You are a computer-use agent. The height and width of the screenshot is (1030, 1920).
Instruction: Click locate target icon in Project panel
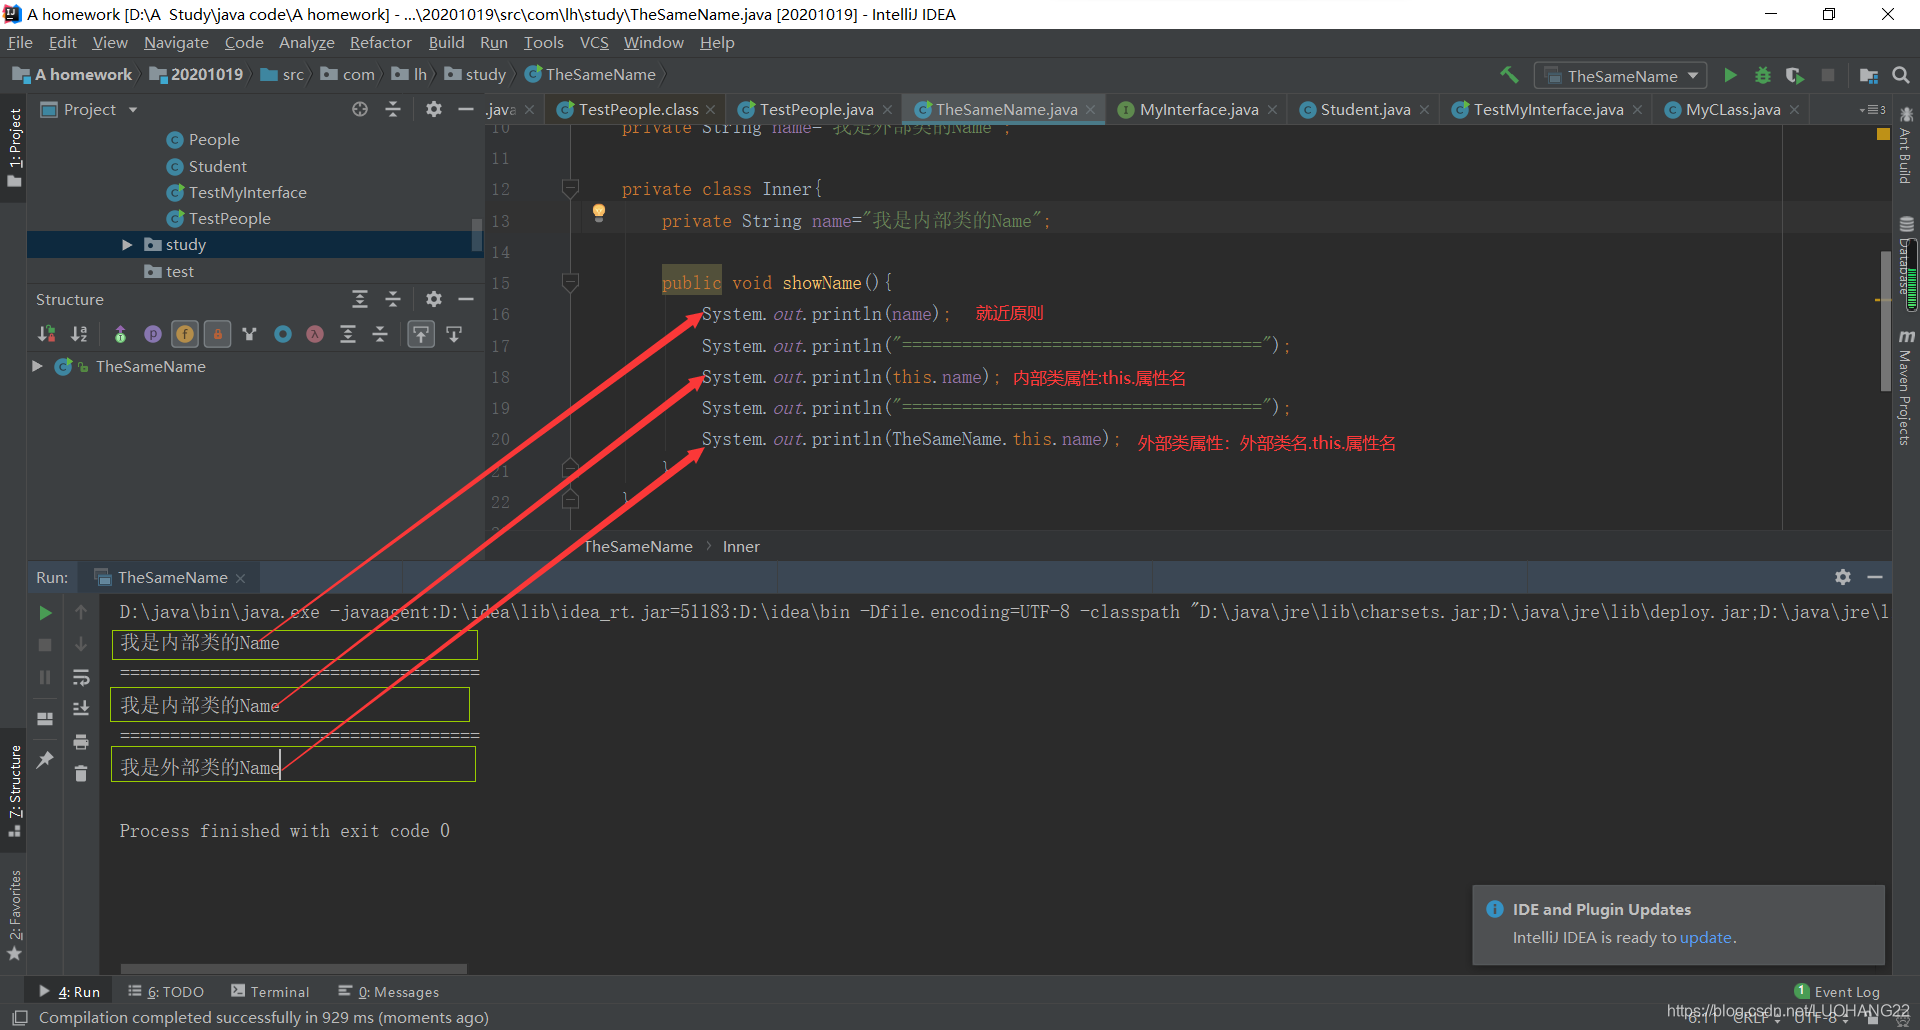click(360, 109)
